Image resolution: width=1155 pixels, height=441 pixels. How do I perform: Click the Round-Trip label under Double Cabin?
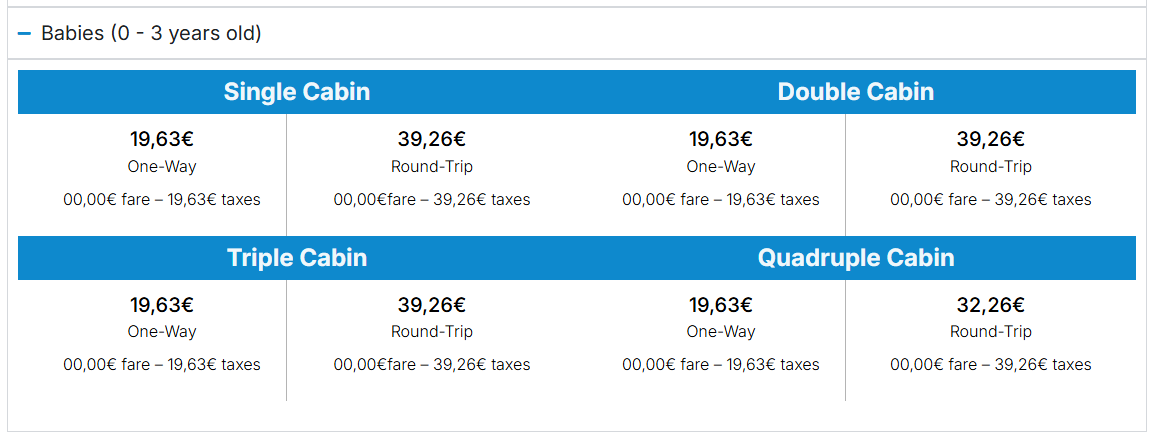pyautogui.click(x=991, y=167)
